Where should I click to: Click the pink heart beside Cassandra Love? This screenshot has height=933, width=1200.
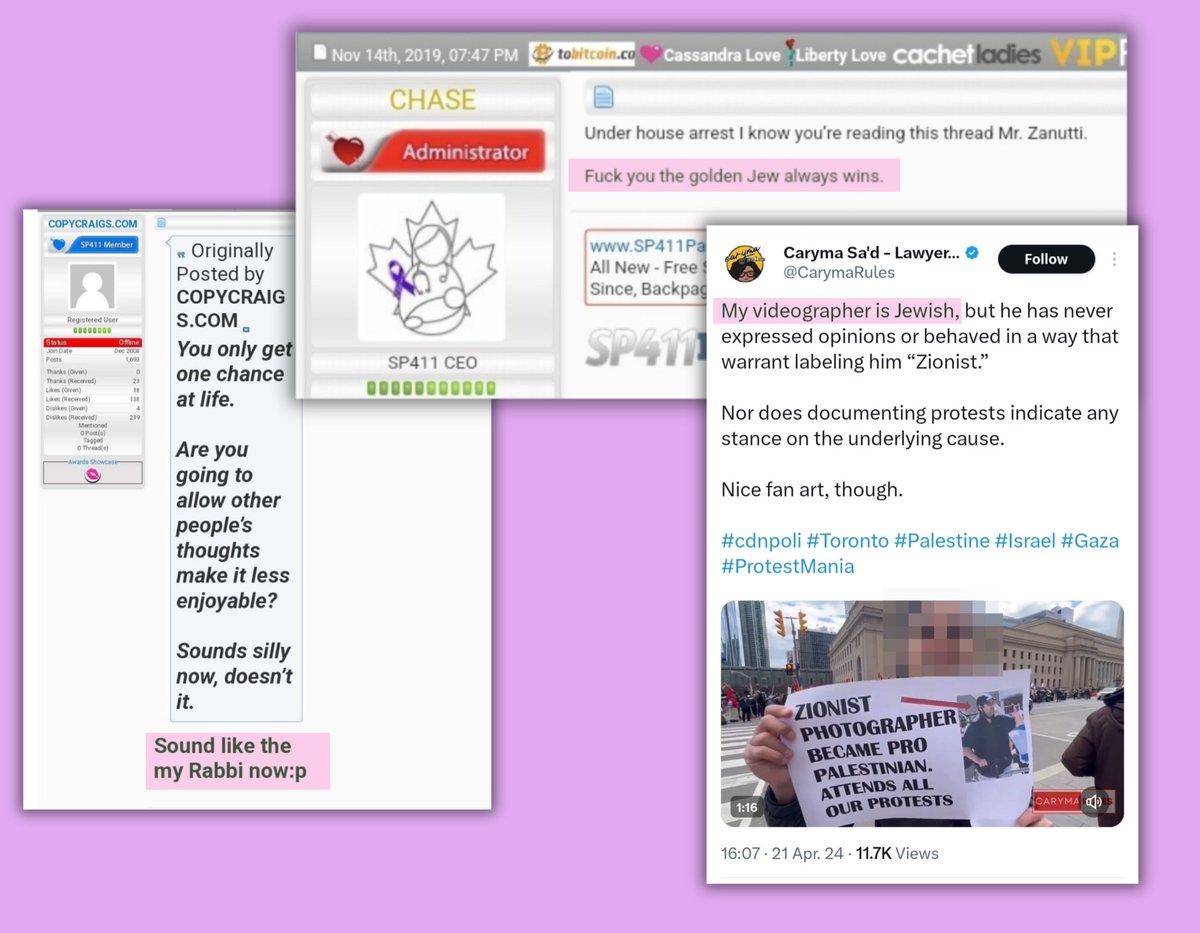[x=651, y=53]
